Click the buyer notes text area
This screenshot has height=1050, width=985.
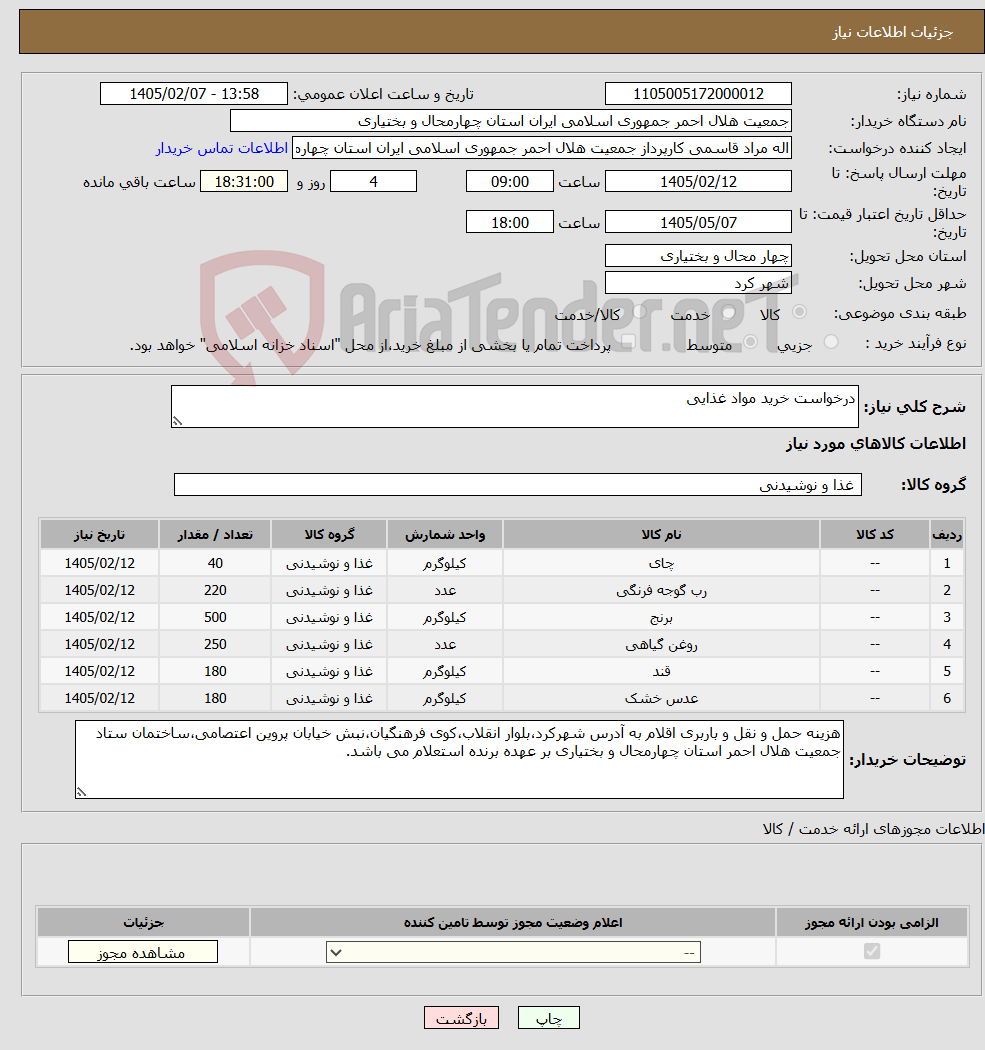tap(459, 759)
